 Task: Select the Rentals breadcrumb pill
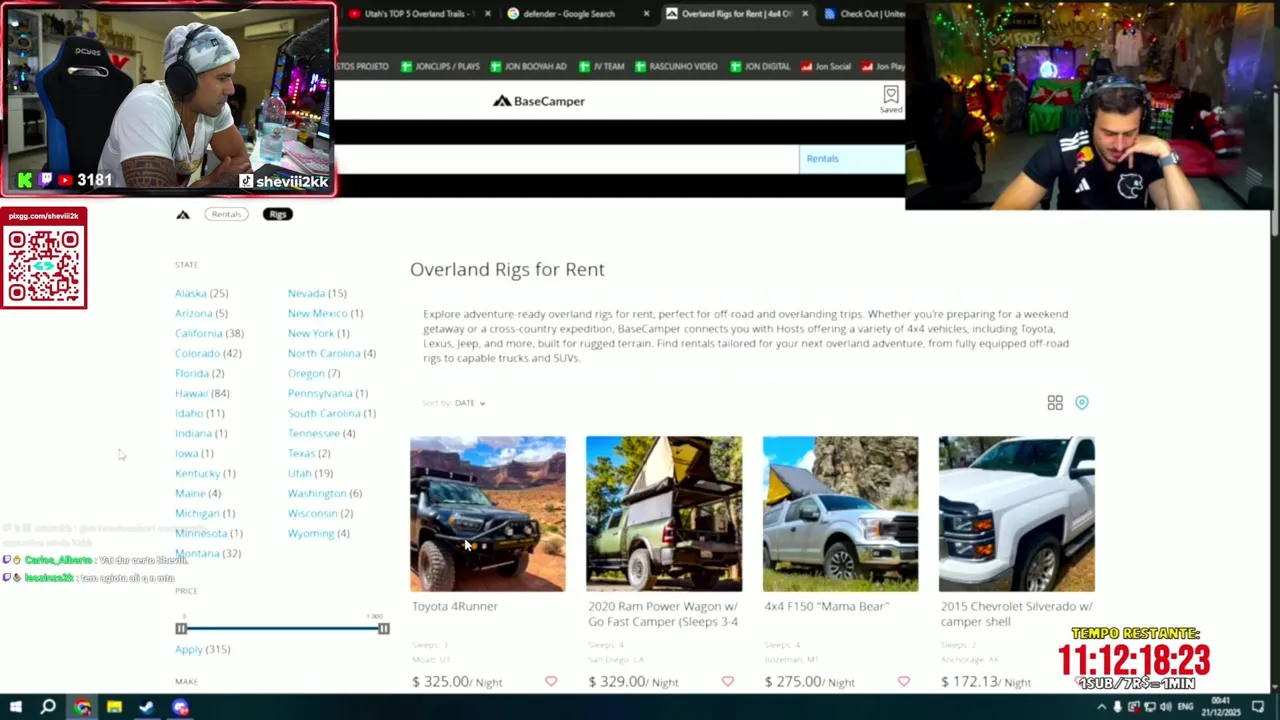coord(227,214)
